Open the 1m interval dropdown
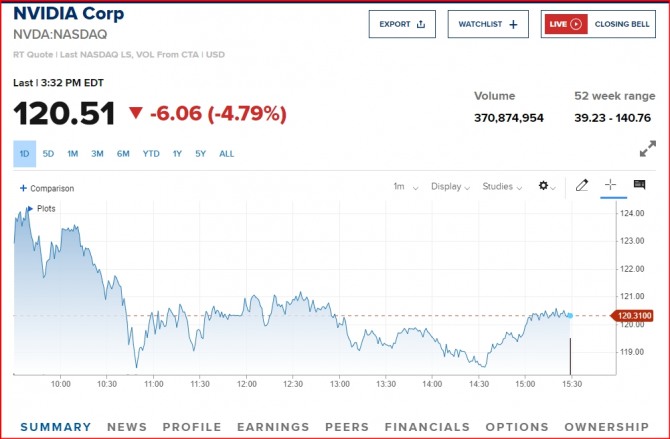This screenshot has width=670, height=439. click(404, 186)
